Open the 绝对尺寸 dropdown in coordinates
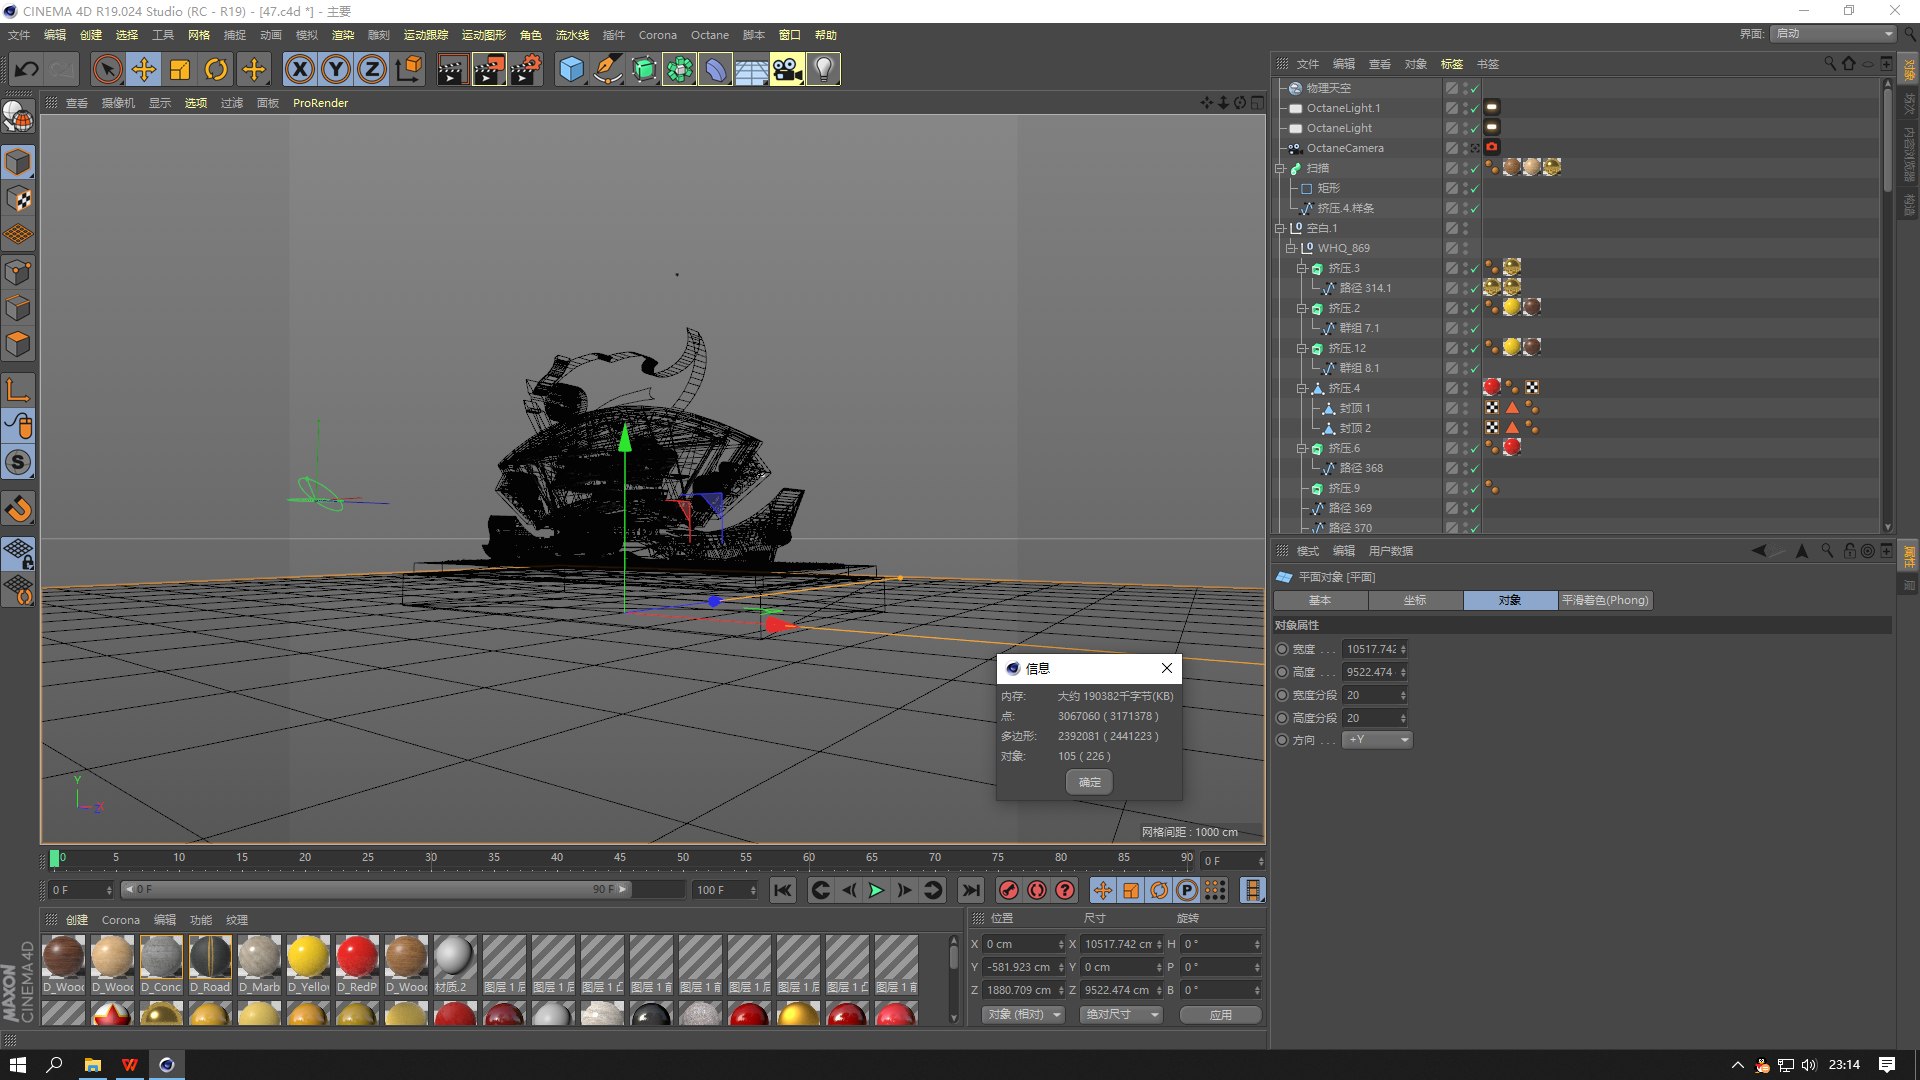 point(1122,1014)
